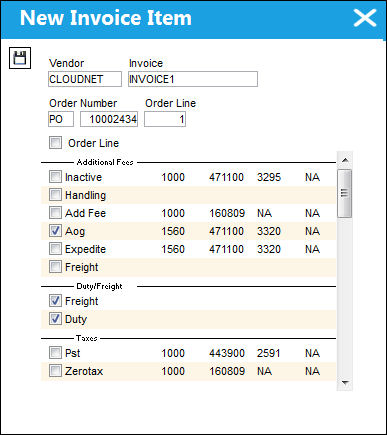Click the Order Number field 10002434
This screenshot has width=387, height=435.
pos(109,119)
